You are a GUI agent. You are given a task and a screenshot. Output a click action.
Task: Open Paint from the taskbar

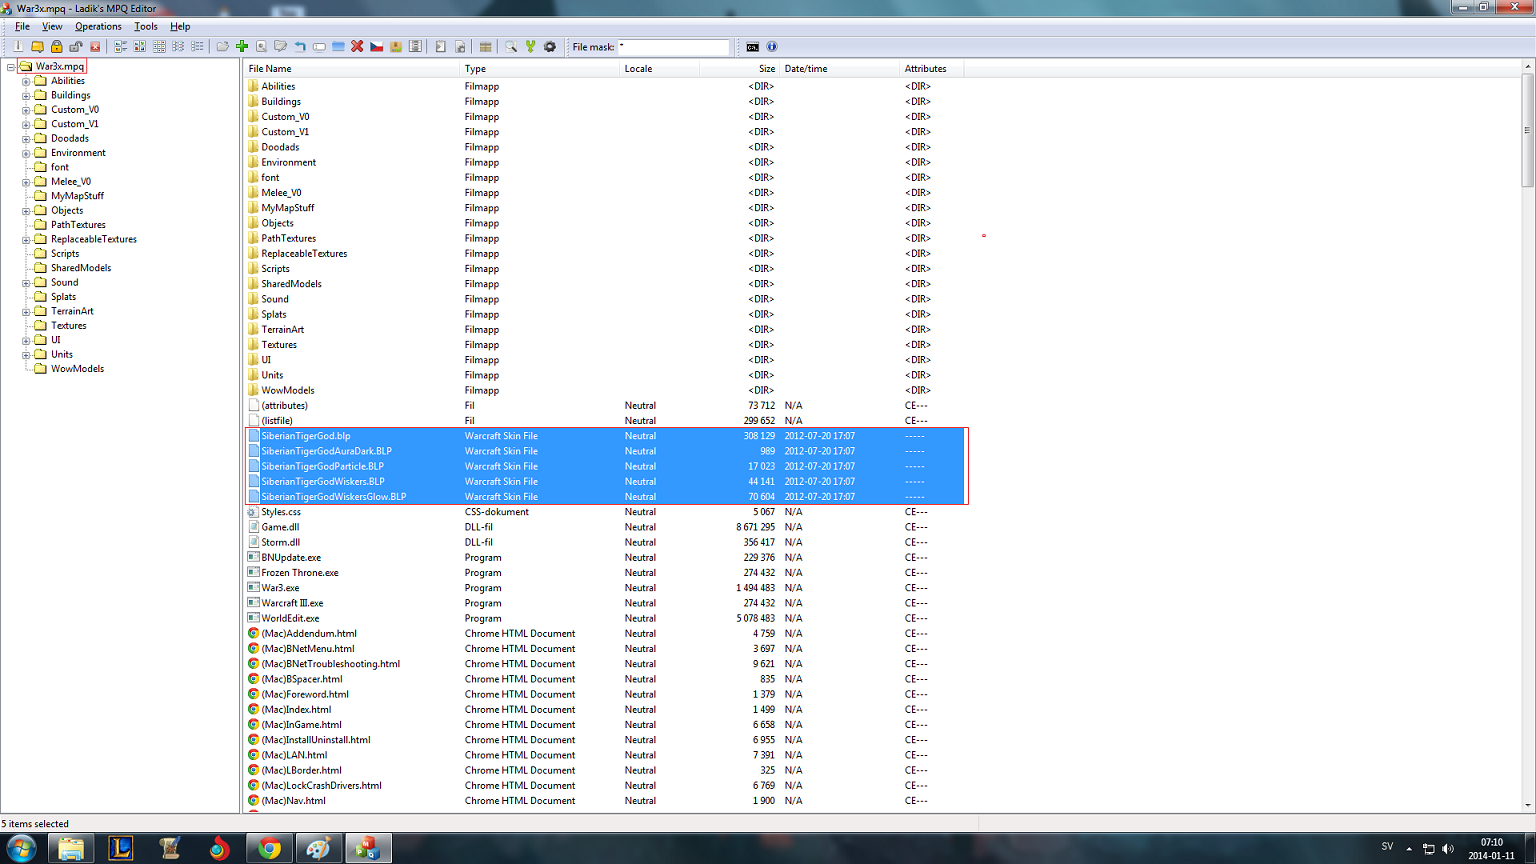(318, 848)
